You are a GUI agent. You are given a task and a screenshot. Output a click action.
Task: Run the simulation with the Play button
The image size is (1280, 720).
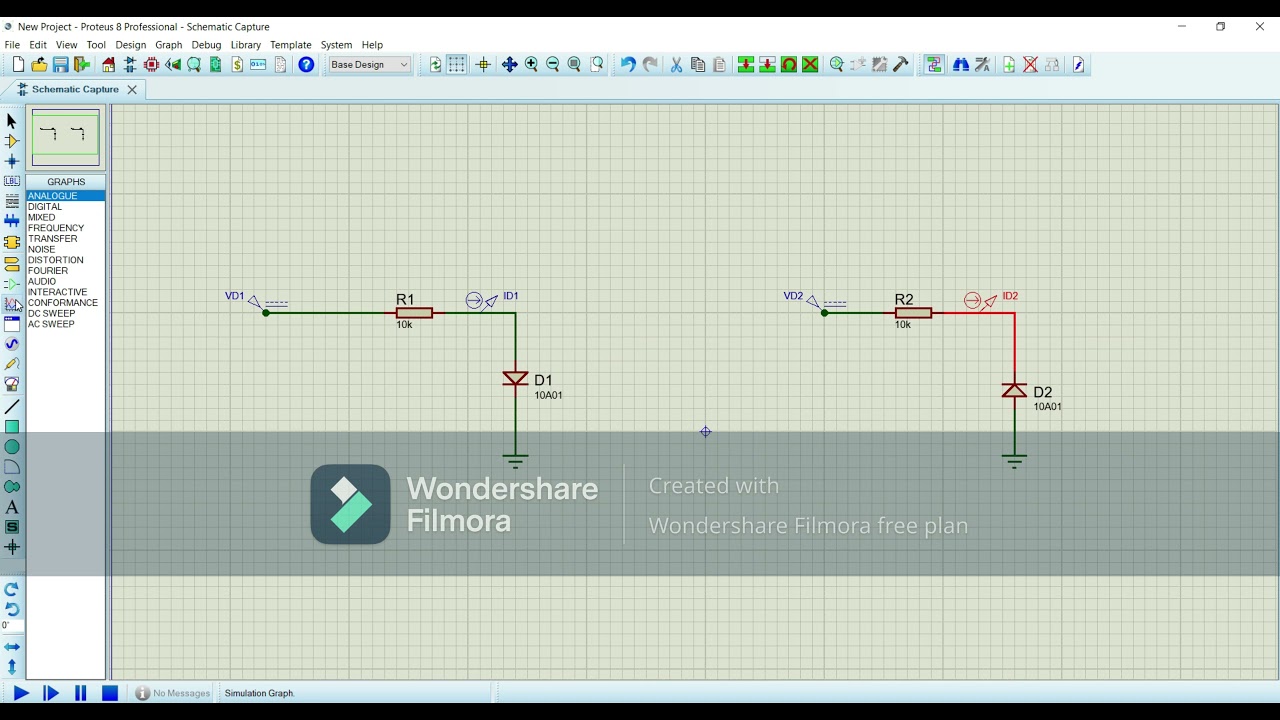tap(20, 693)
